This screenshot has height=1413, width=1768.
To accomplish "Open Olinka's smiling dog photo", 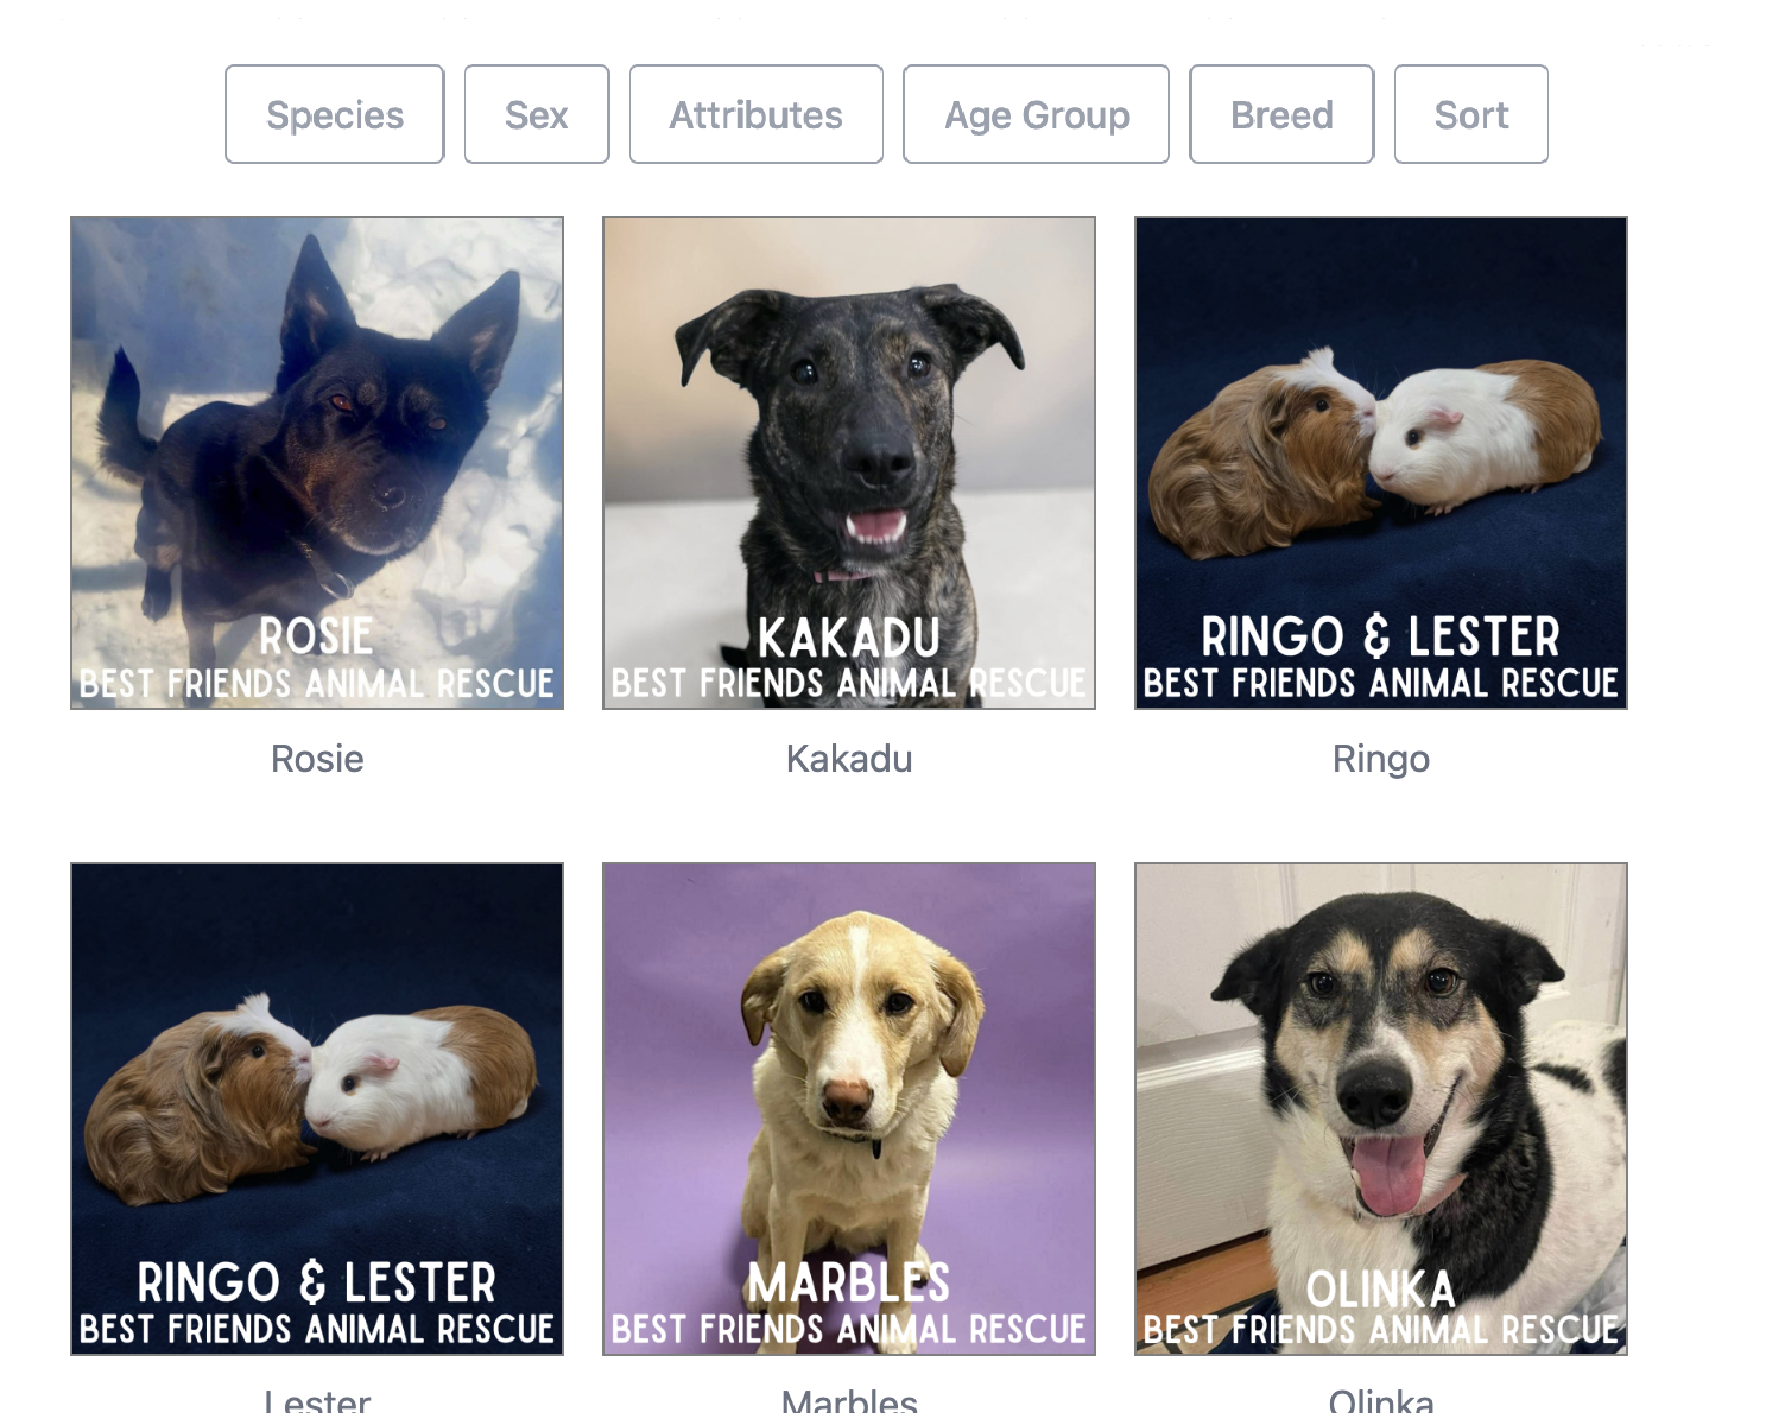I will 1381,1109.
